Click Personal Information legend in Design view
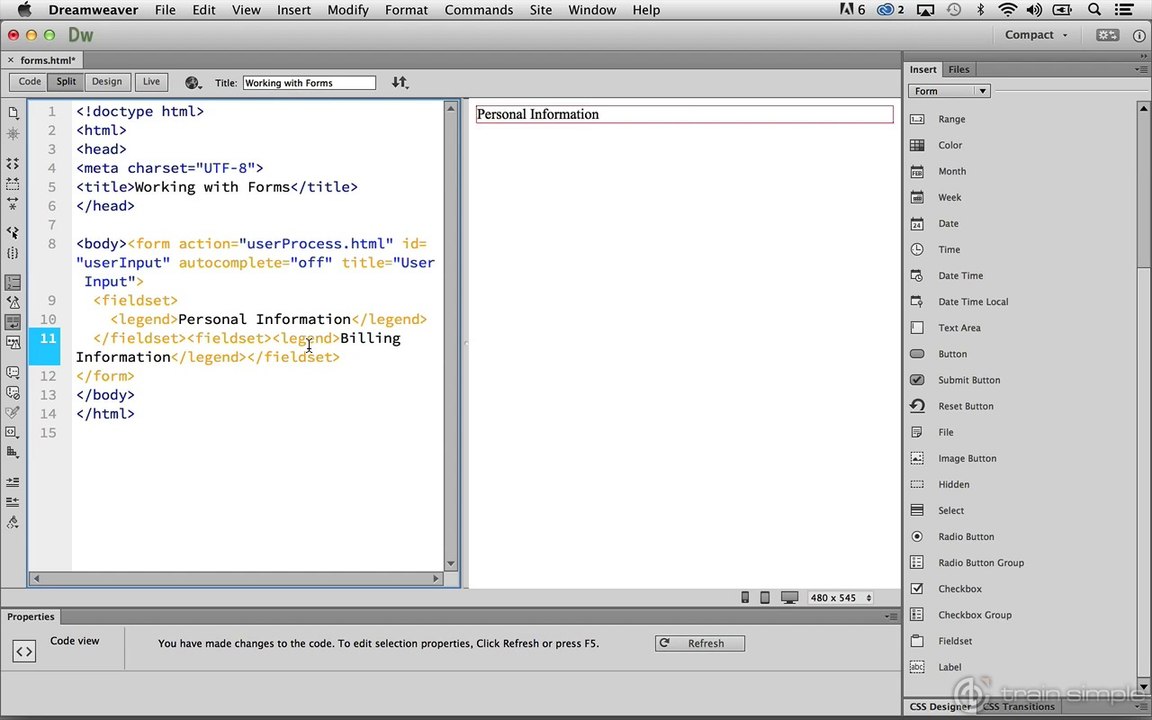 click(x=538, y=114)
